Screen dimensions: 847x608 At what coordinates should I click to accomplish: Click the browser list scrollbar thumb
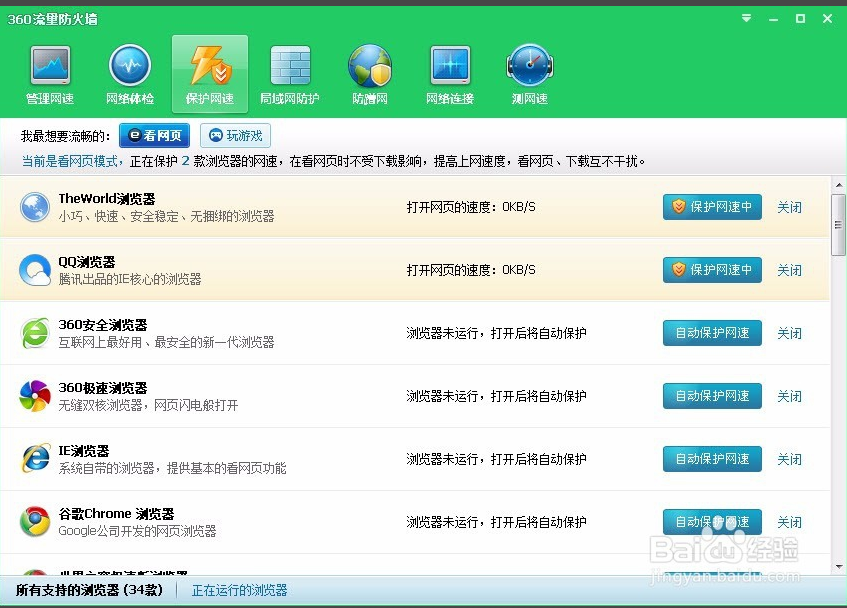(838, 225)
